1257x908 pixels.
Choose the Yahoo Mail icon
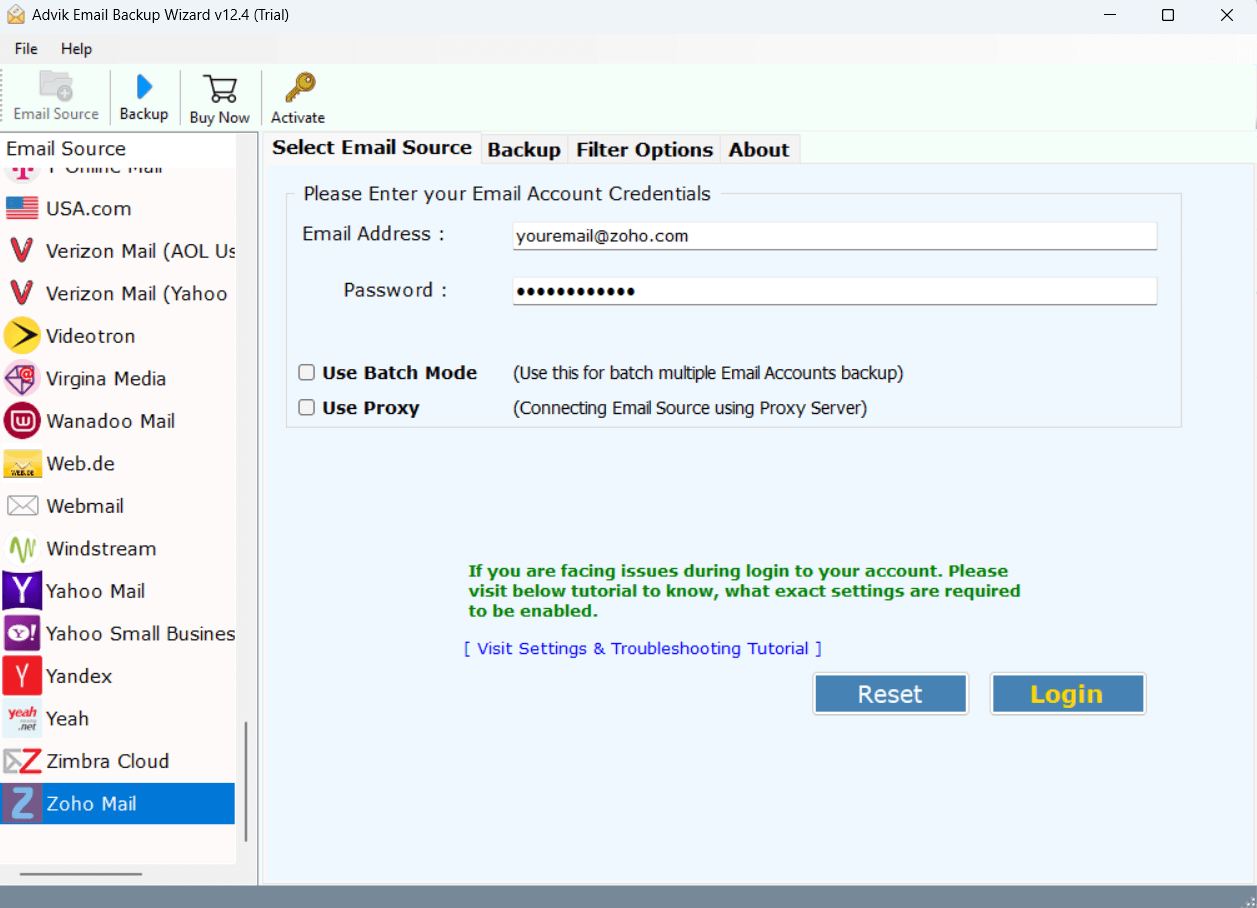pyautogui.click(x=22, y=591)
